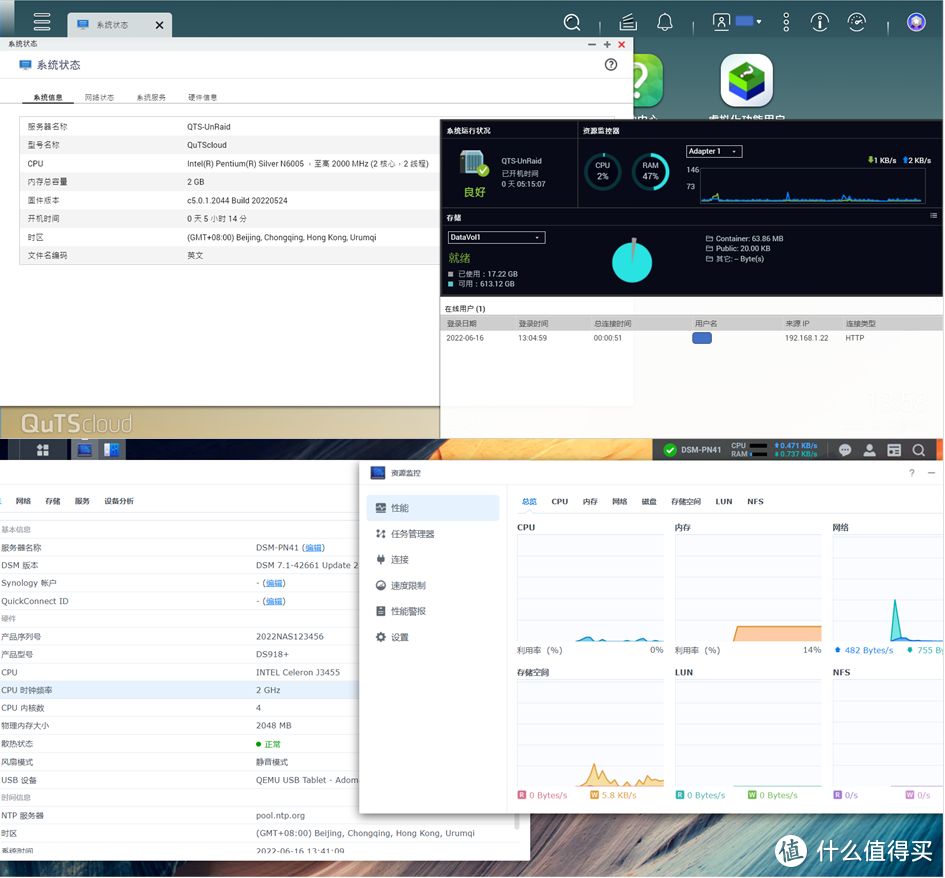Viewport: 945px width, 878px height.
Task: Minimize the 资源监控 window
Action: tap(932, 473)
